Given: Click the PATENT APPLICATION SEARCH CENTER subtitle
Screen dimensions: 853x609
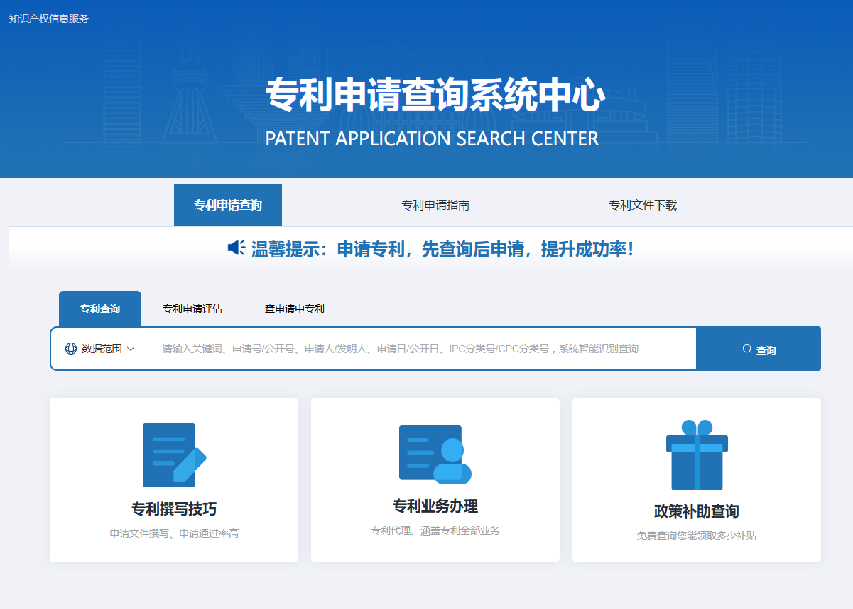Looking at the screenshot, I should pos(432,138).
